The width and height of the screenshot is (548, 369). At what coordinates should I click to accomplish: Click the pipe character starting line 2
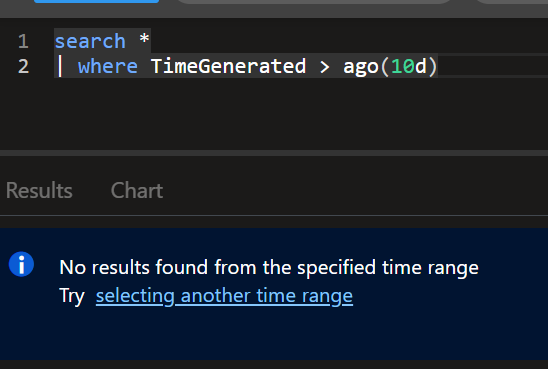point(60,66)
